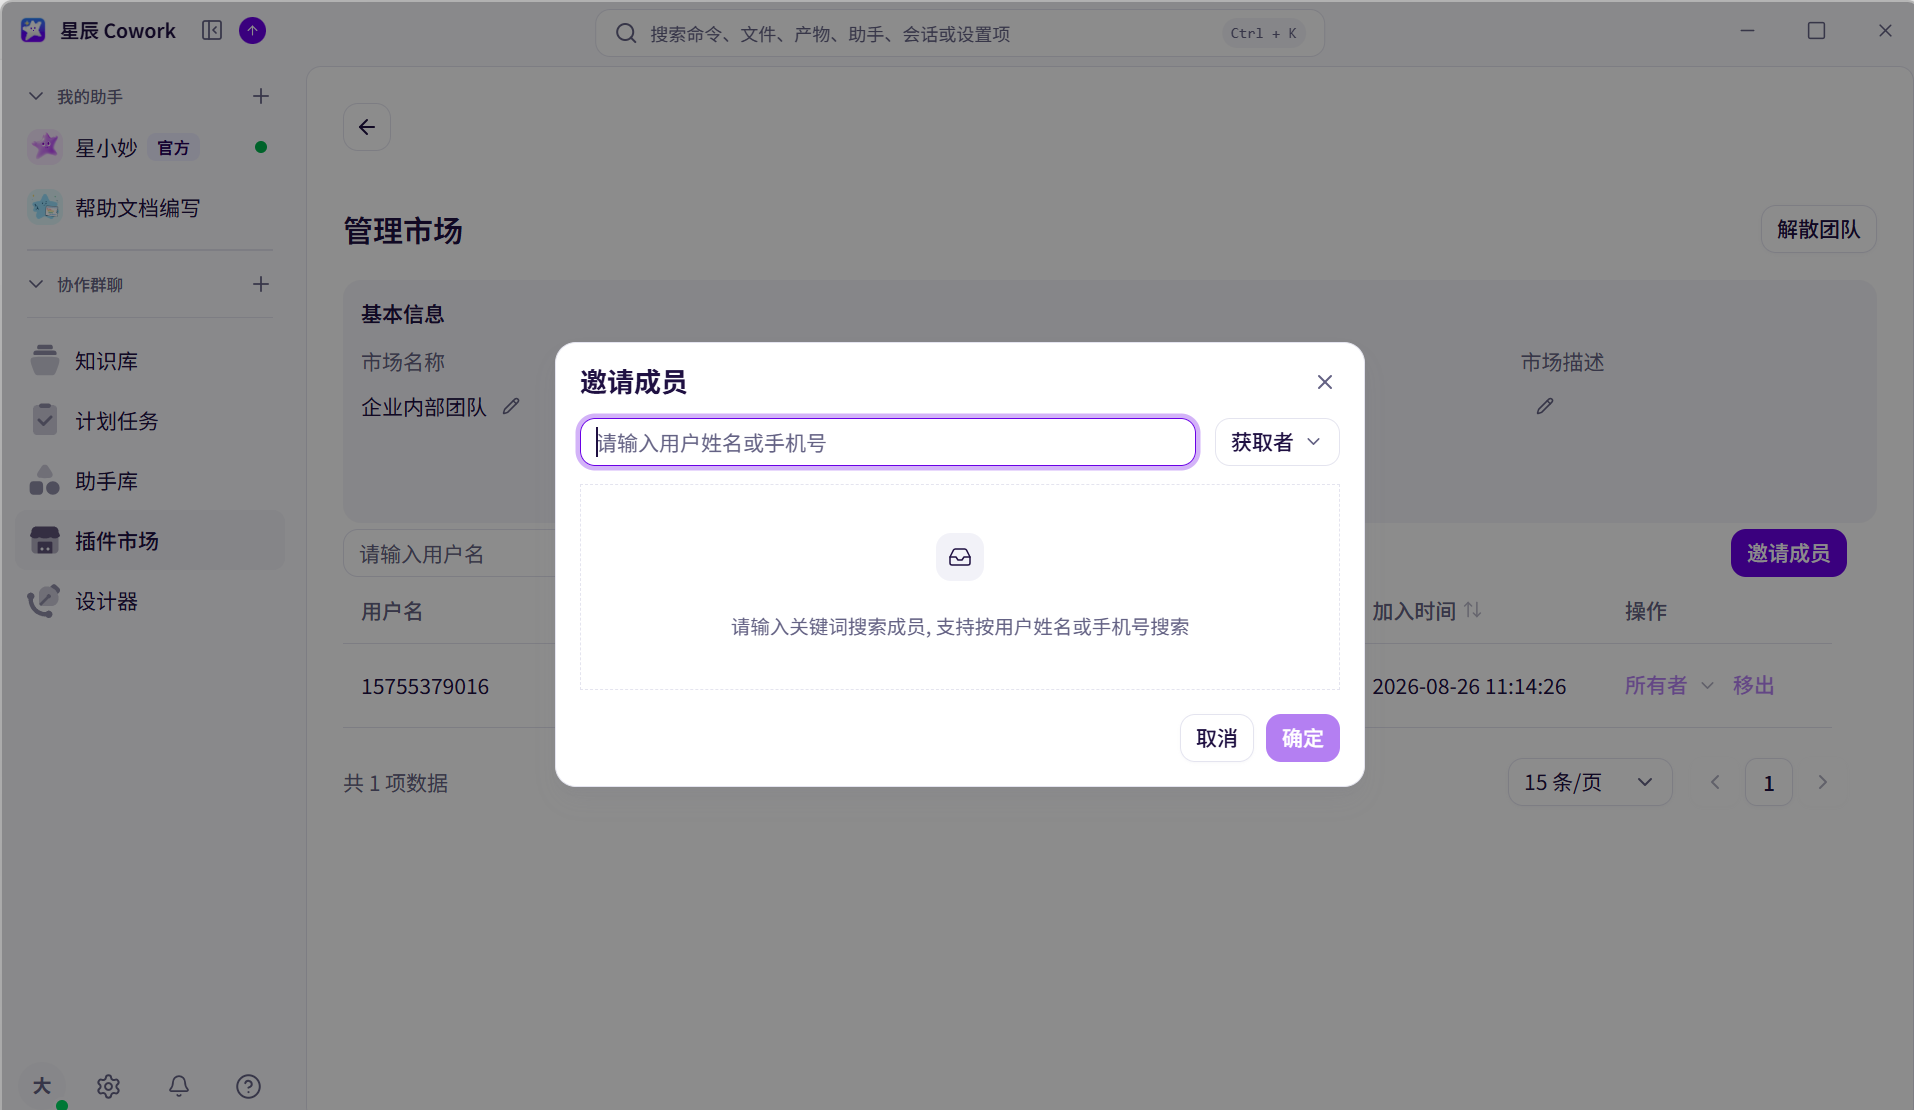The height and width of the screenshot is (1110, 1914).
Task: Edit the market name pencil icon
Action: pyautogui.click(x=511, y=406)
